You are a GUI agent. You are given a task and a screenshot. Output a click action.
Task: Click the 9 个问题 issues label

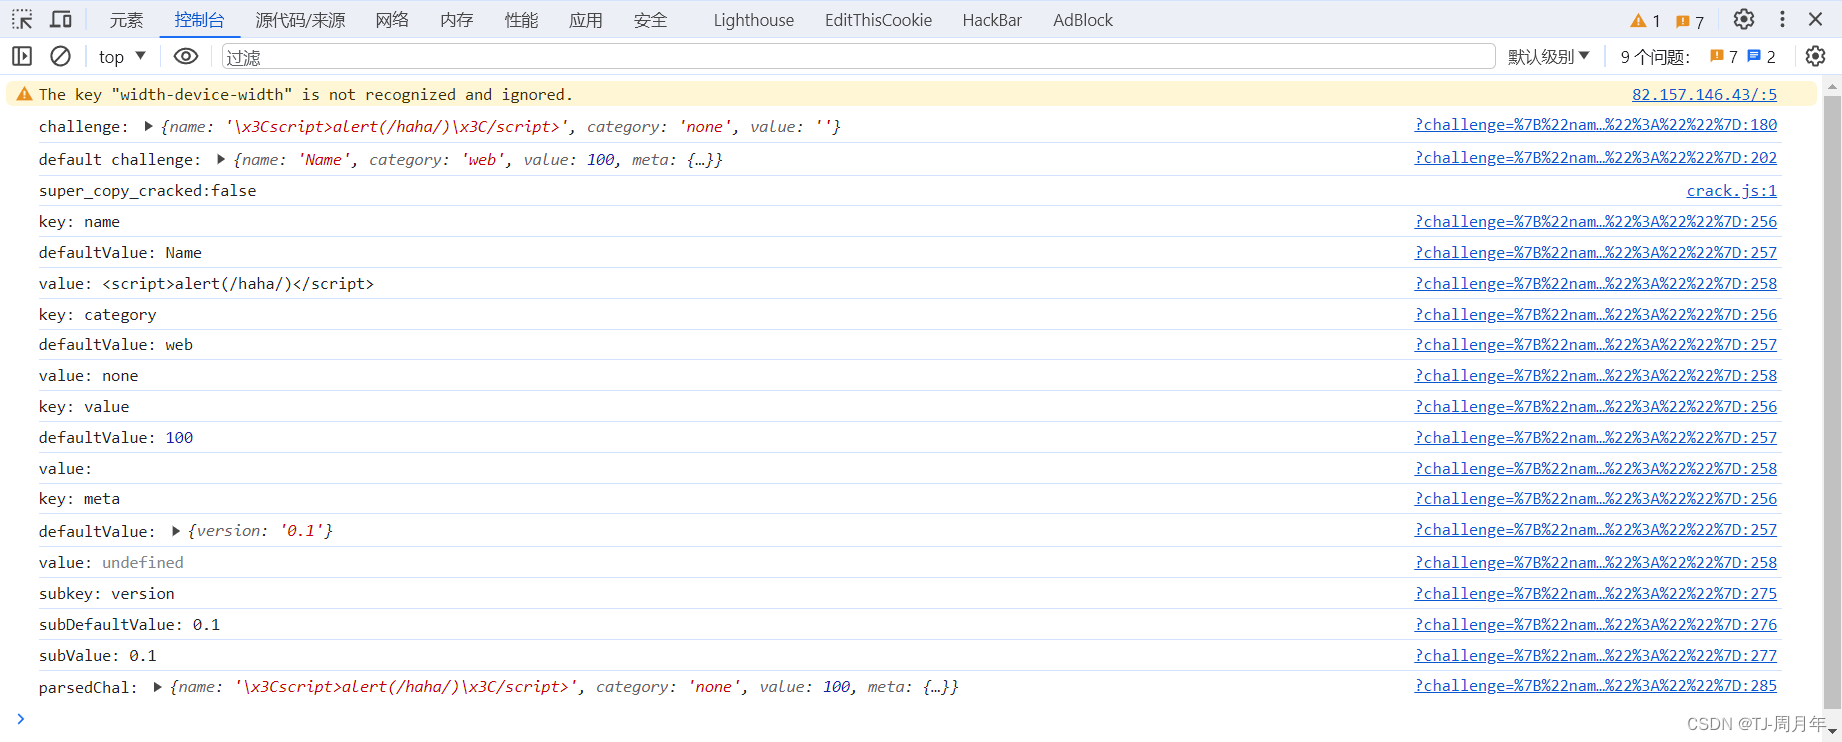(x=1655, y=57)
